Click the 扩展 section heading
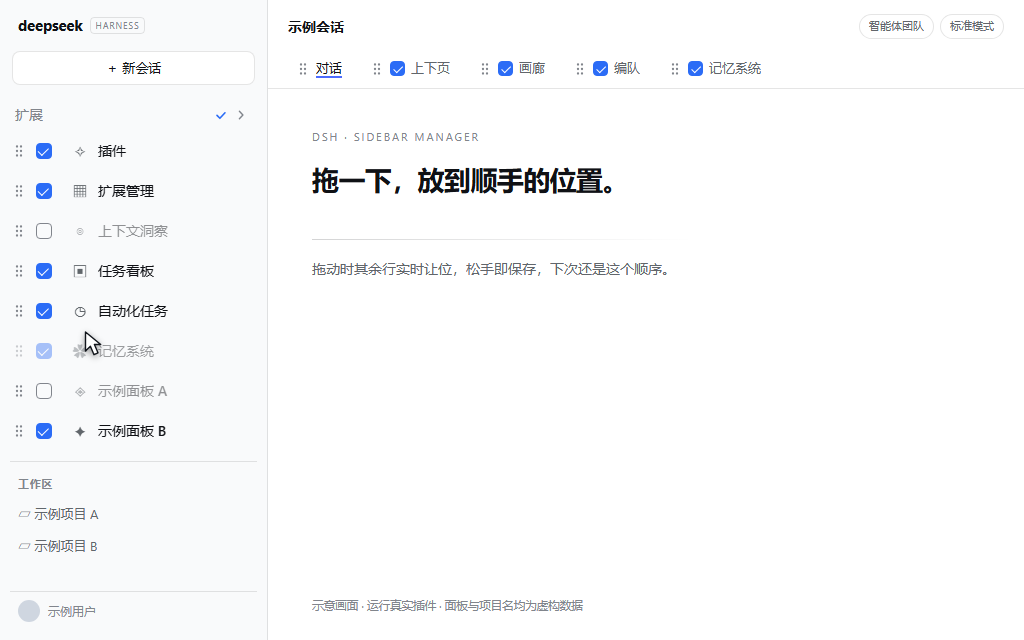This screenshot has width=1024, height=640. pyautogui.click(x=29, y=115)
